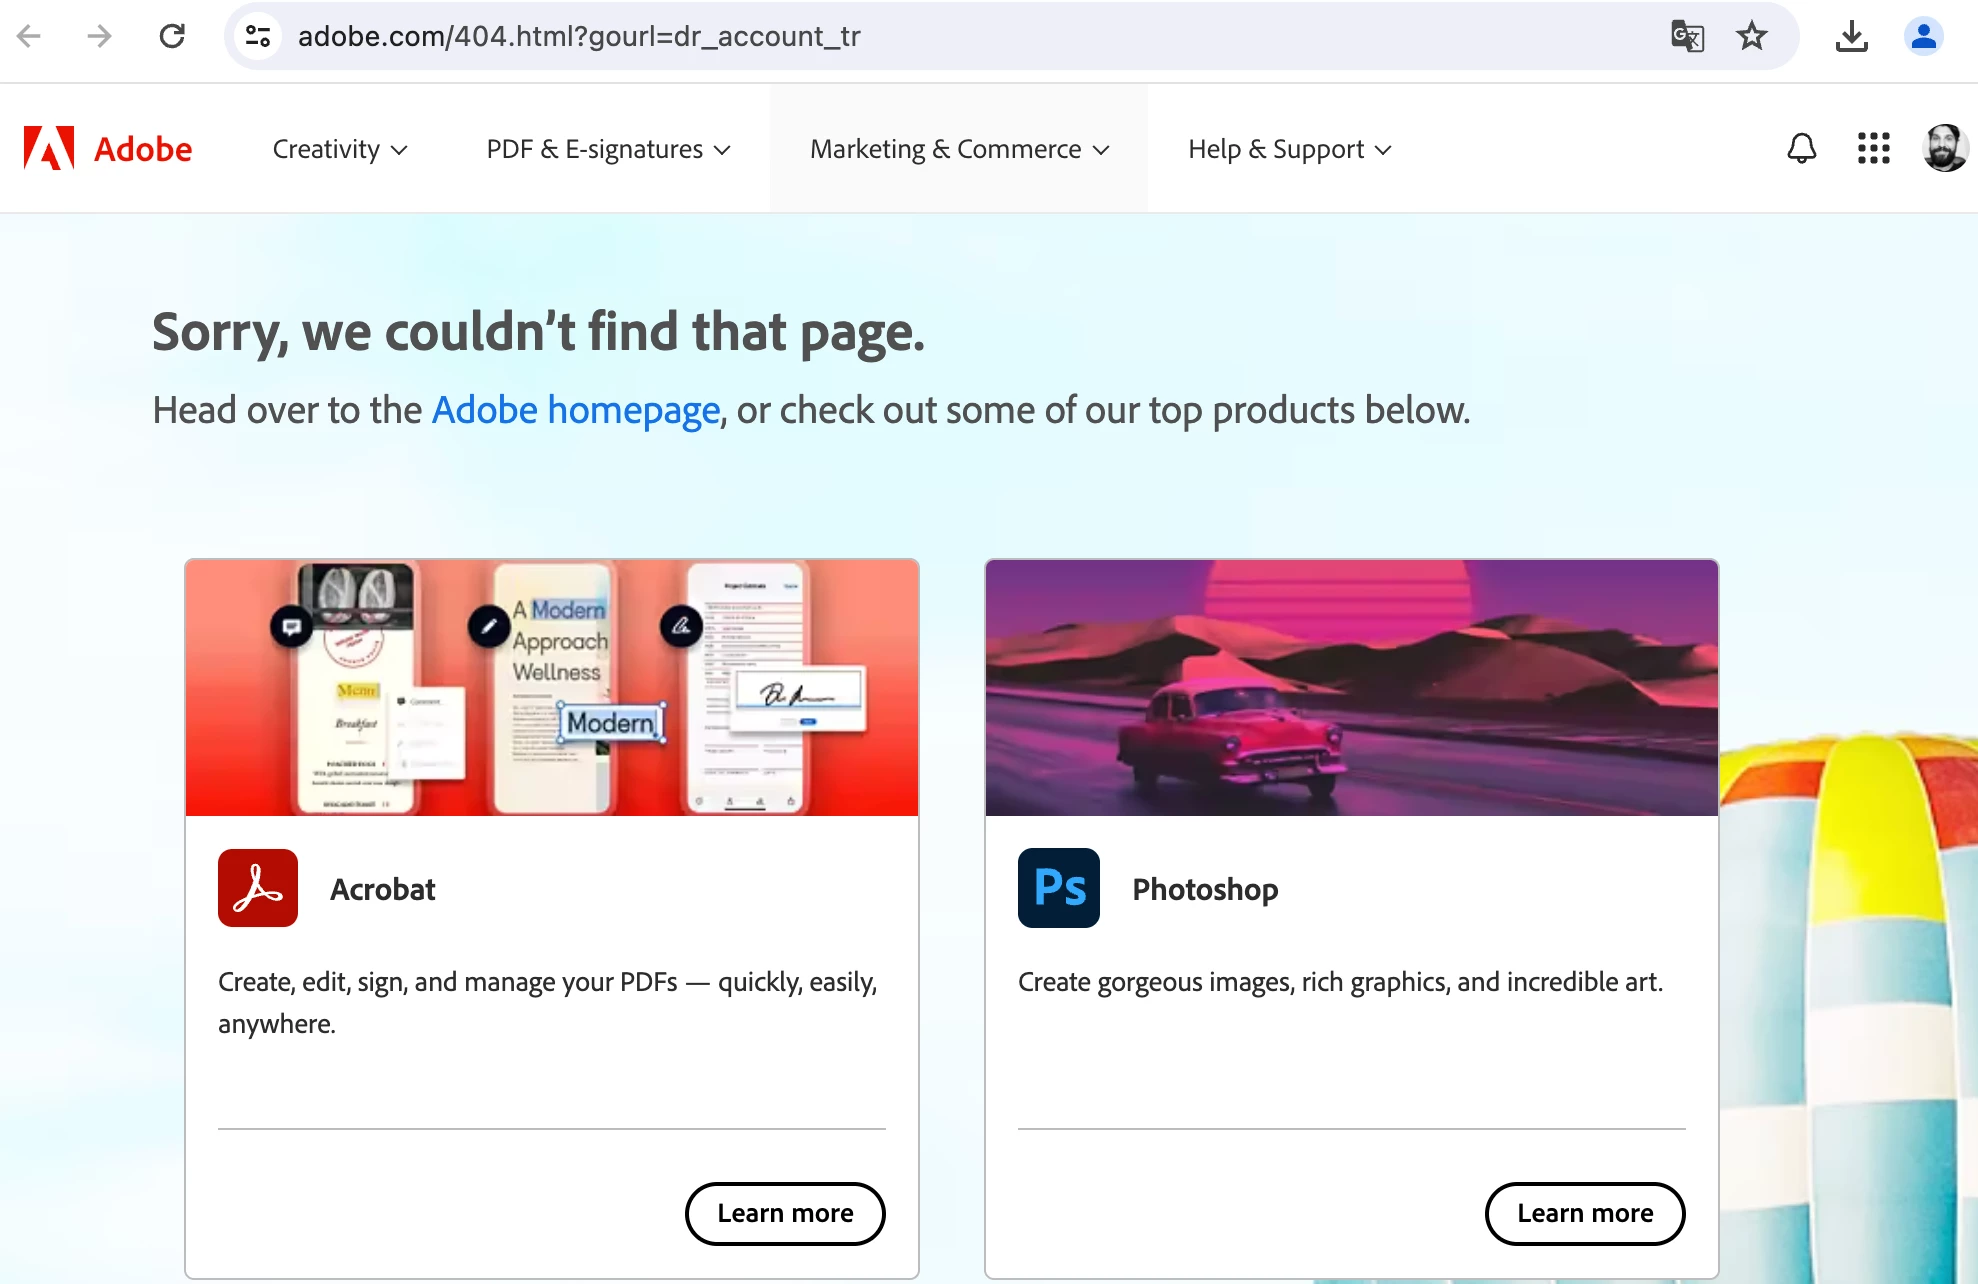Click the Photoshop retro car banner image
Image resolution: width=1978 pixels, height=1284 pixels.
tap(1351, 688)
